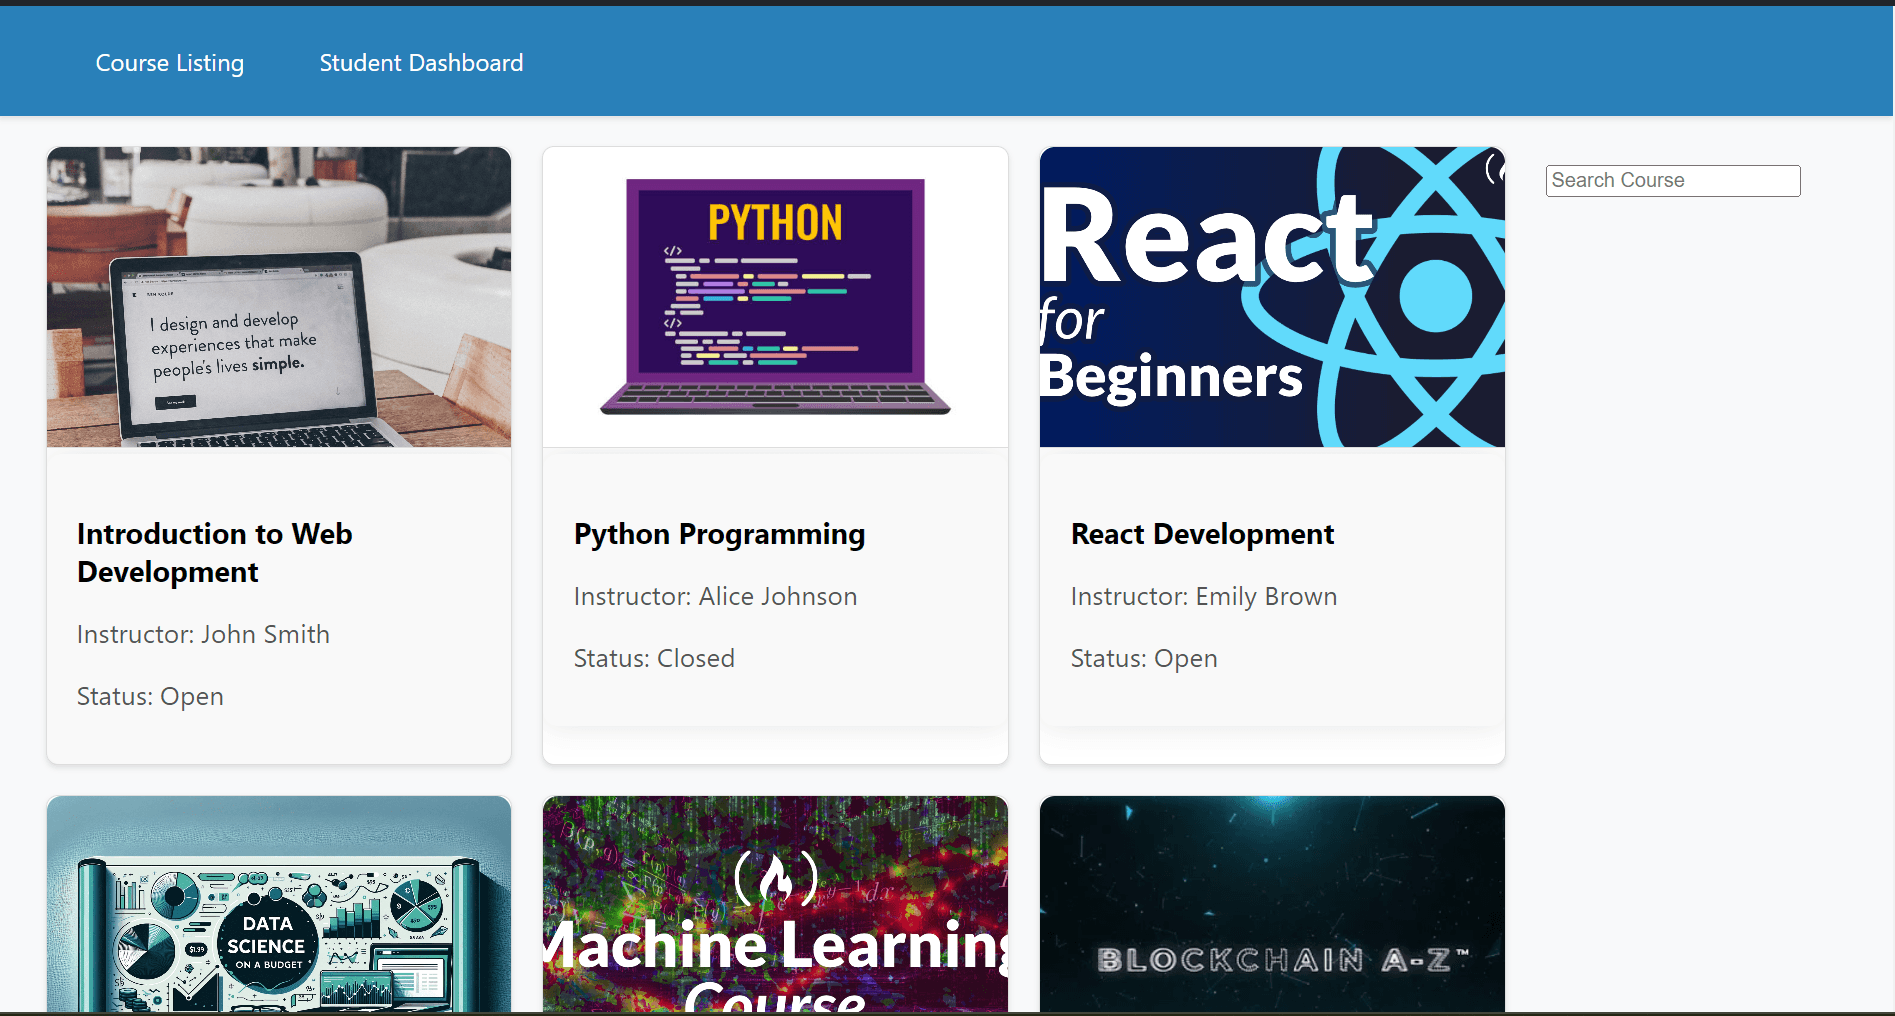This screenshot has height=1016, width=1895.
Task: Click the React atom logo graphic
Action: pyautogui.click(x=1420, y=297)
